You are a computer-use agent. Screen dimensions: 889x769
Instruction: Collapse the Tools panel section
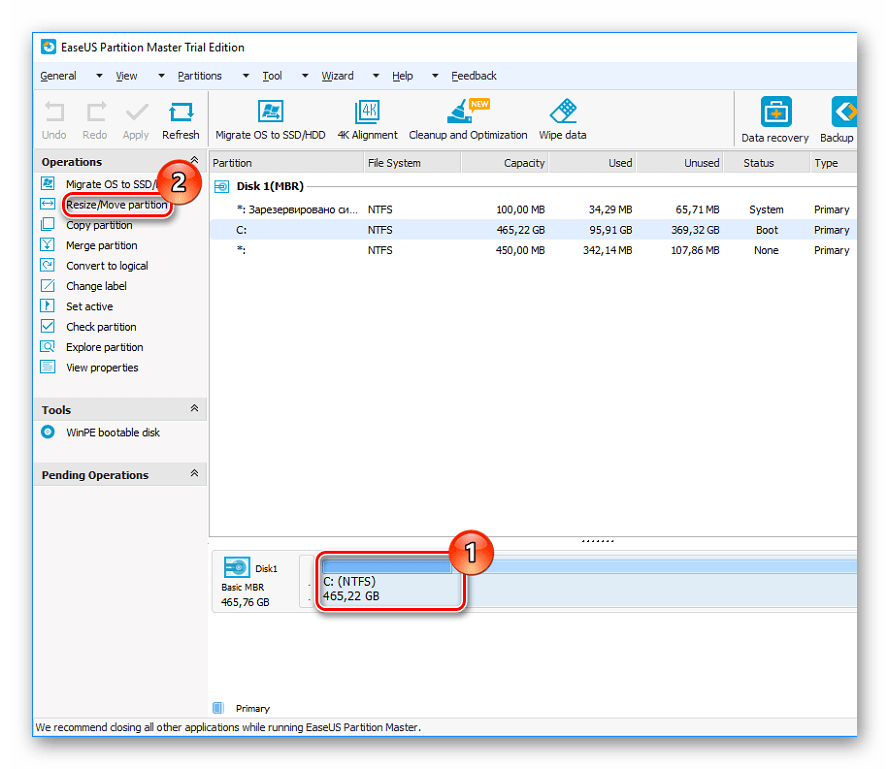194,409
